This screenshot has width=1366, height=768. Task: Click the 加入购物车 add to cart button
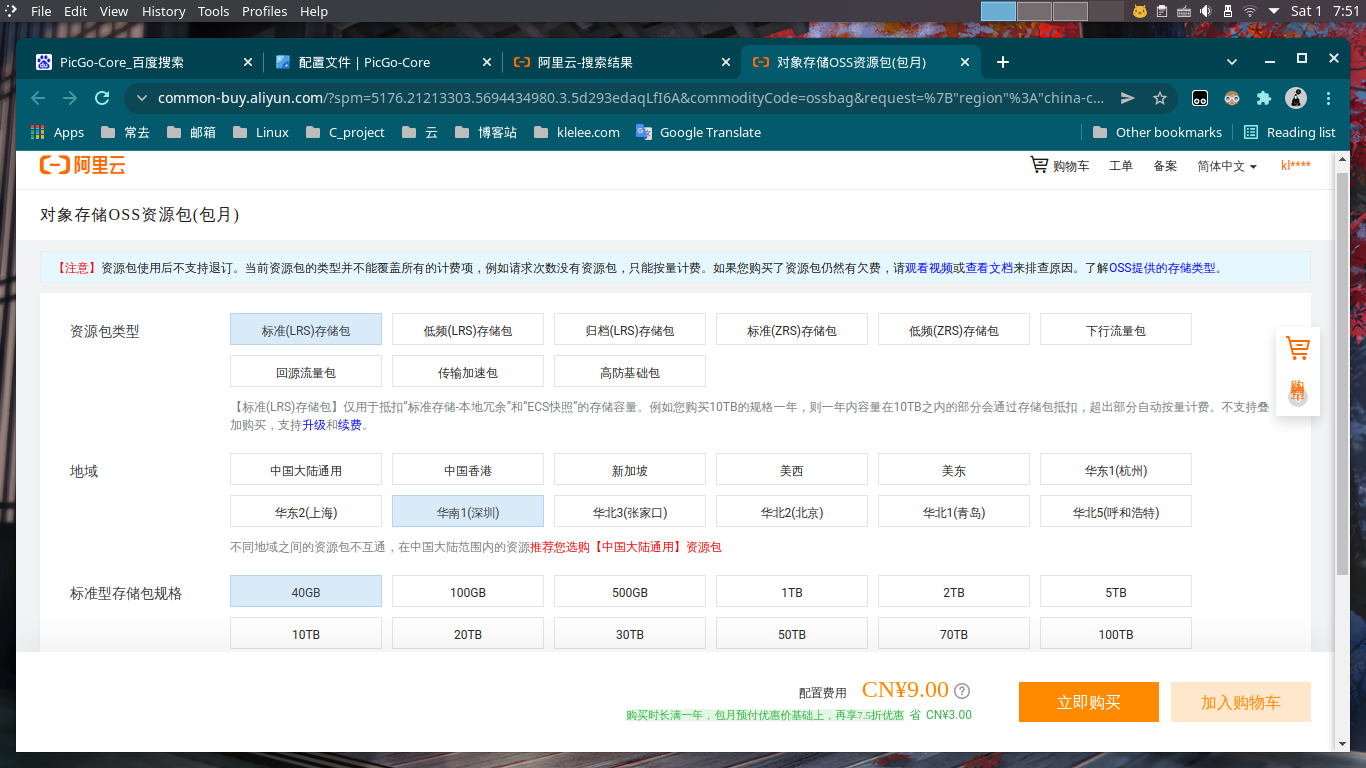pos(1241,702)
